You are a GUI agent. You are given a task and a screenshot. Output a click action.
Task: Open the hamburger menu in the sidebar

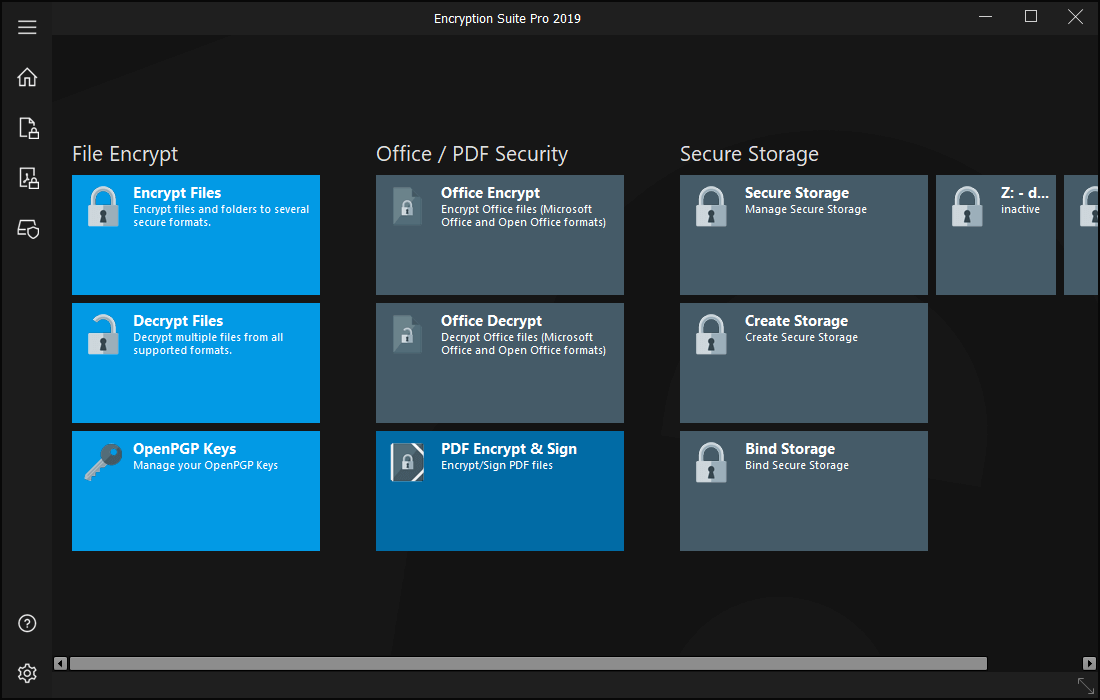tap(27, 27)
